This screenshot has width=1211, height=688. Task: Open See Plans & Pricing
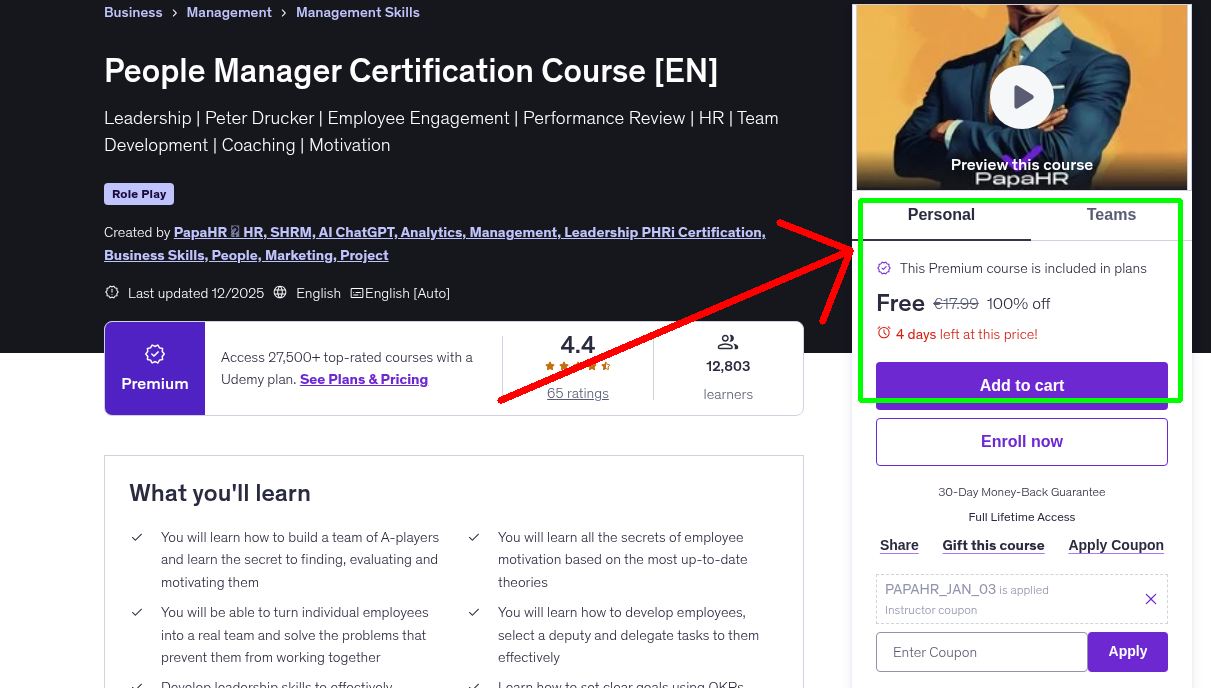click(364, 379)
